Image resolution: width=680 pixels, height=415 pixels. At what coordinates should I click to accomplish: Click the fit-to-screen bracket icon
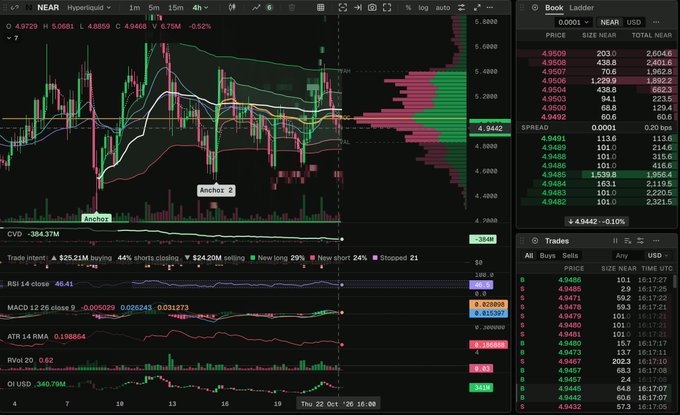pos(343,7)
